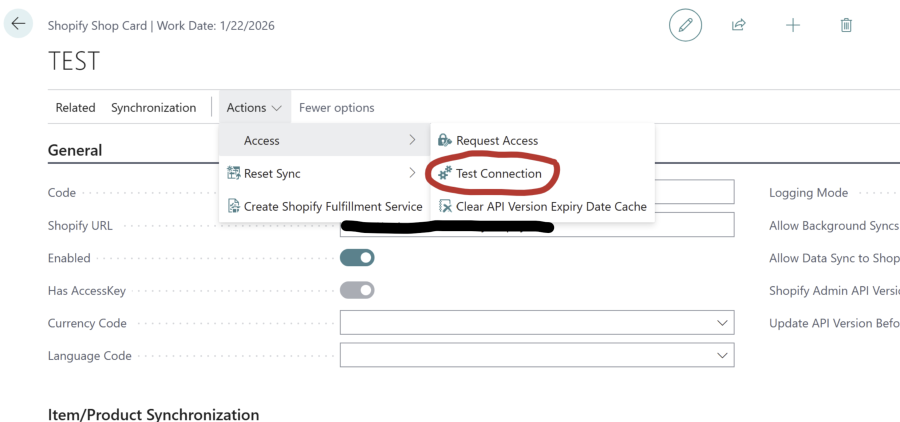This screenshot has width=900, height=422.
Task: Click the plus icon to add new
Action: click(792, 25)
